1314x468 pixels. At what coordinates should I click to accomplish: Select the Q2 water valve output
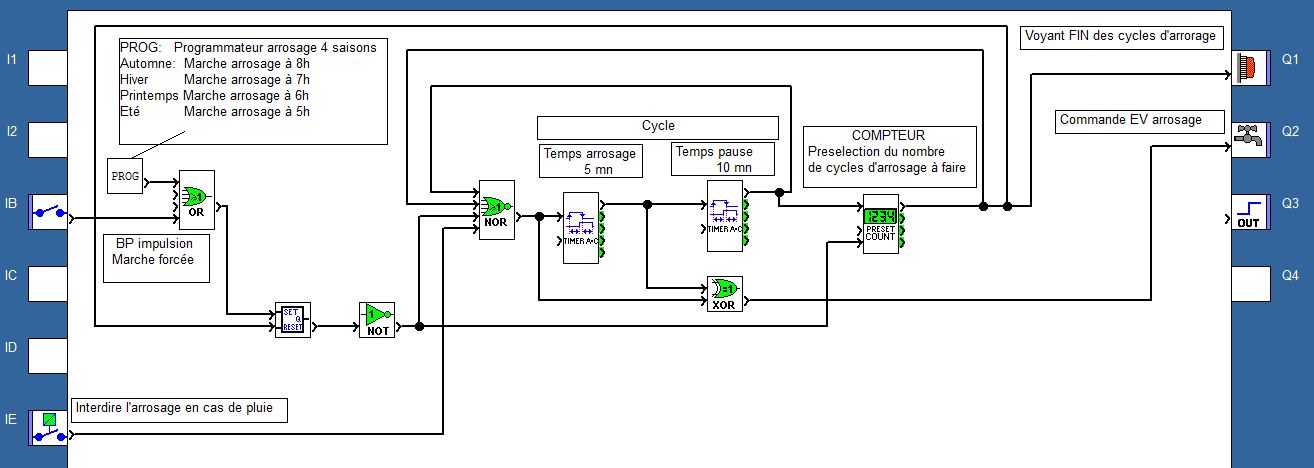(1250, 139)
